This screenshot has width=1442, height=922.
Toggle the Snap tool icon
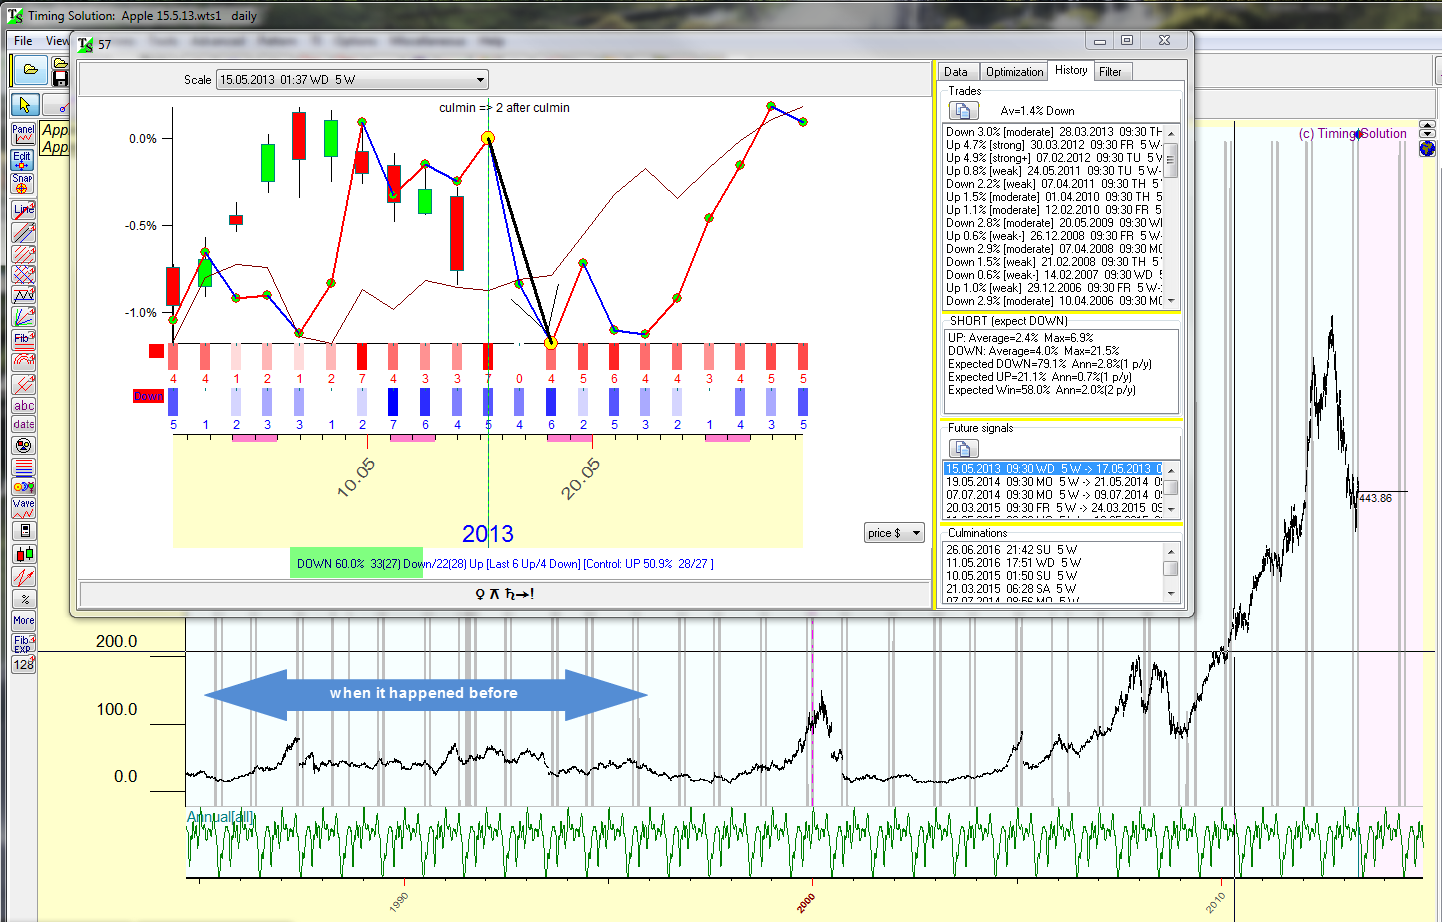23,183
